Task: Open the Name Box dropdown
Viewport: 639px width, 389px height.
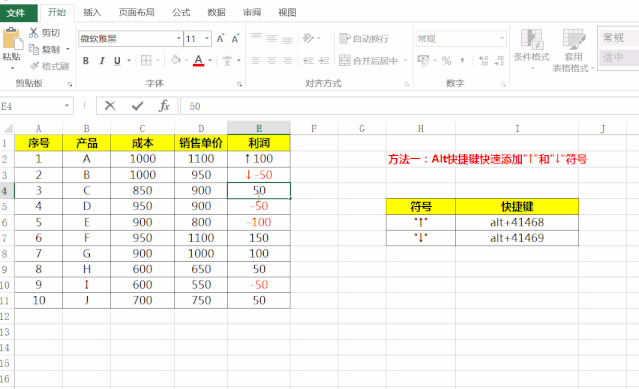Action: tap(67, 106)
